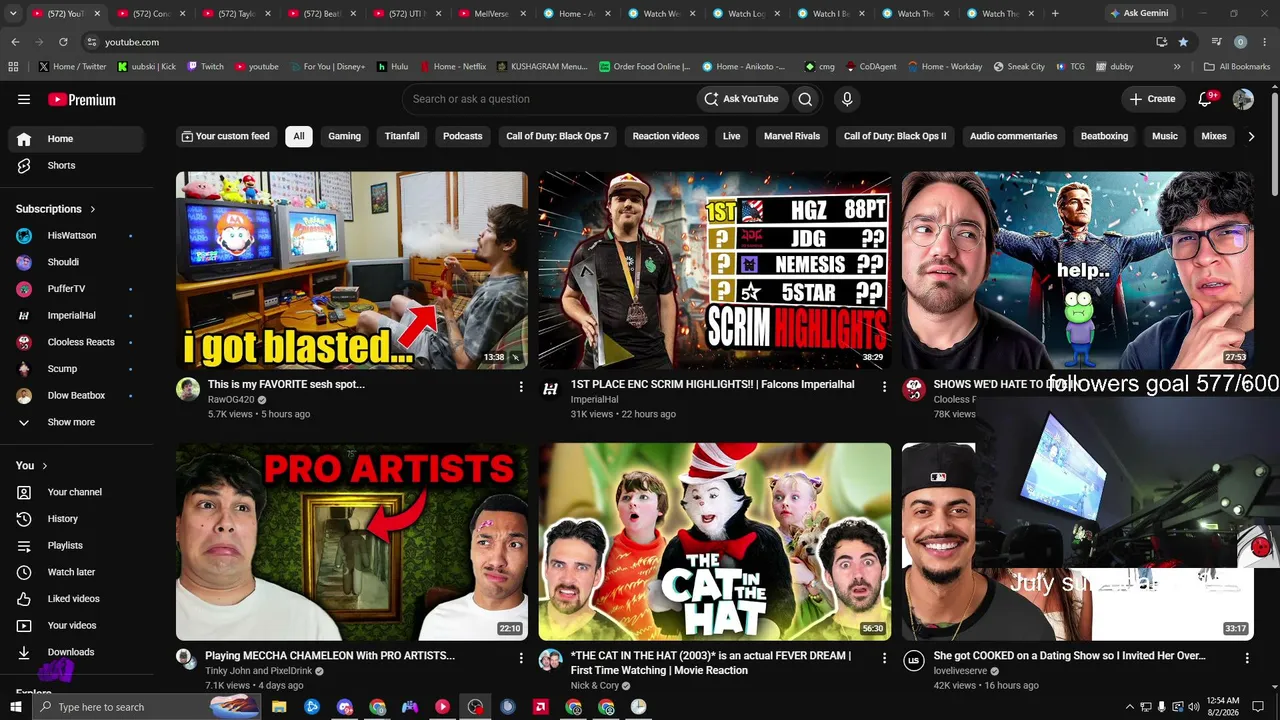The height and width of the screenshot is (720, 1280).
Task: Open Your channel in sidebar
Action: pos(76,492)
